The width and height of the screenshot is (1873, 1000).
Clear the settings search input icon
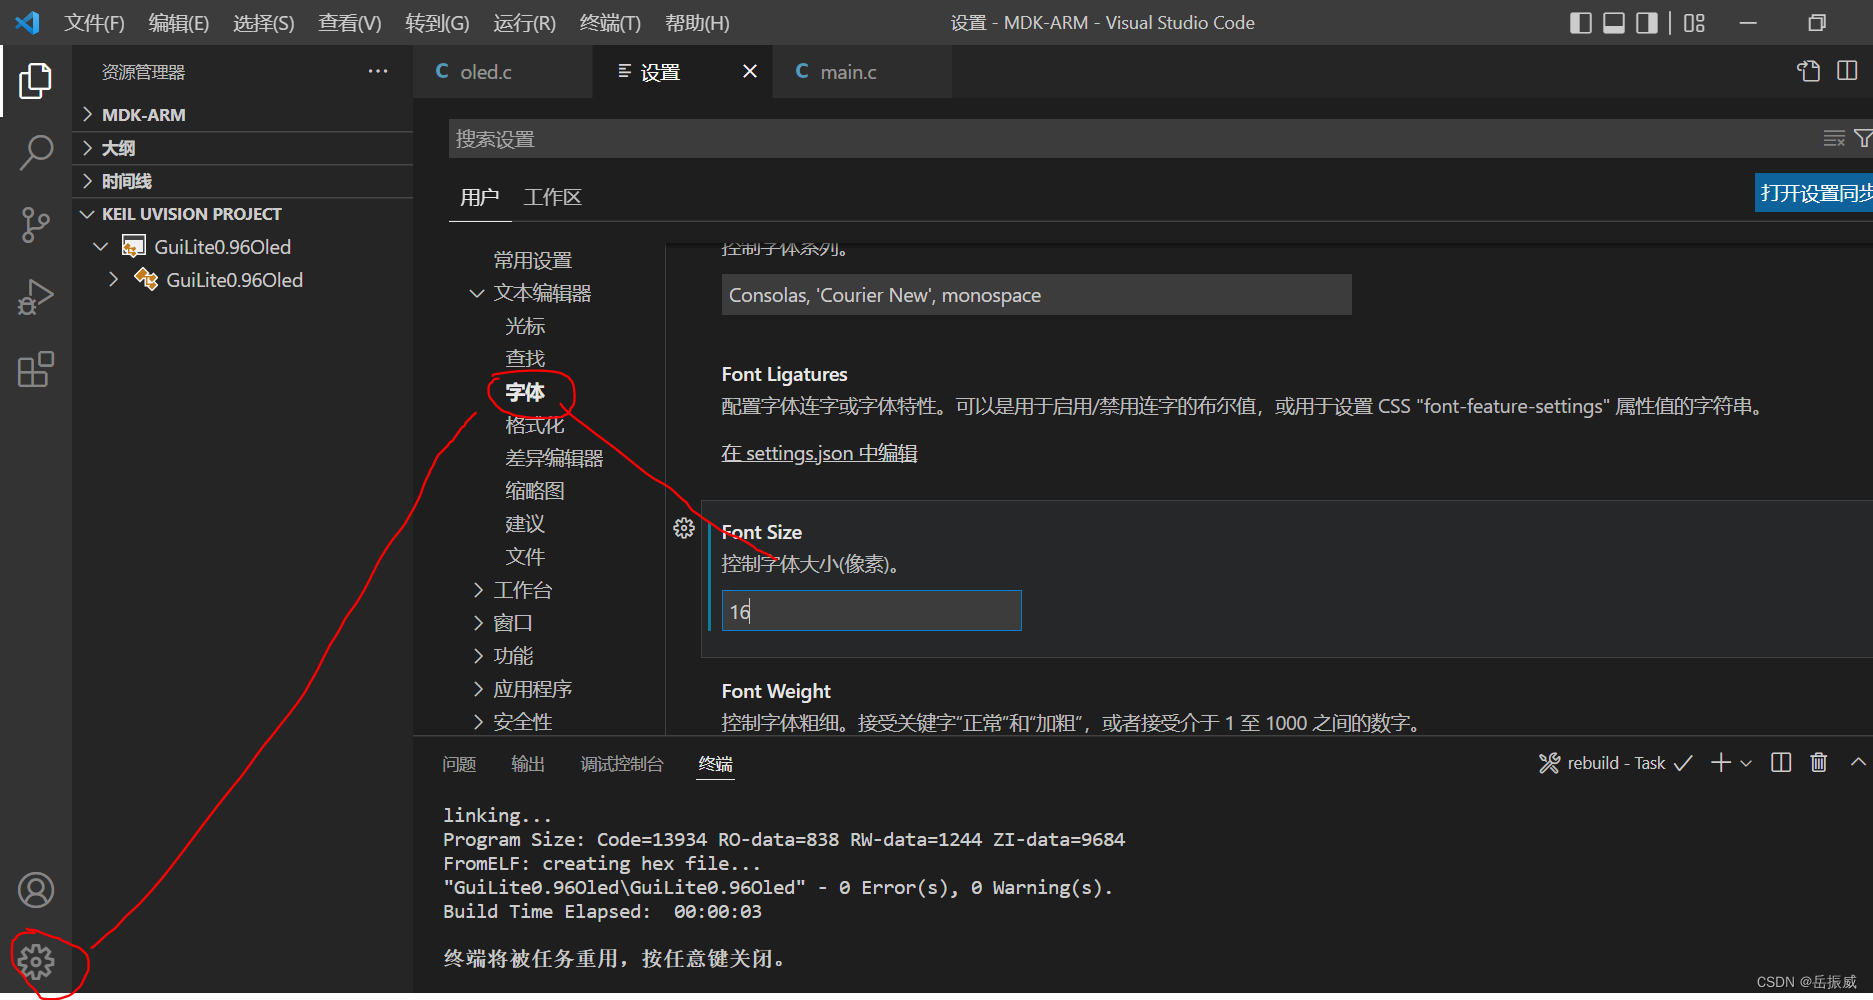point(1834,139)
